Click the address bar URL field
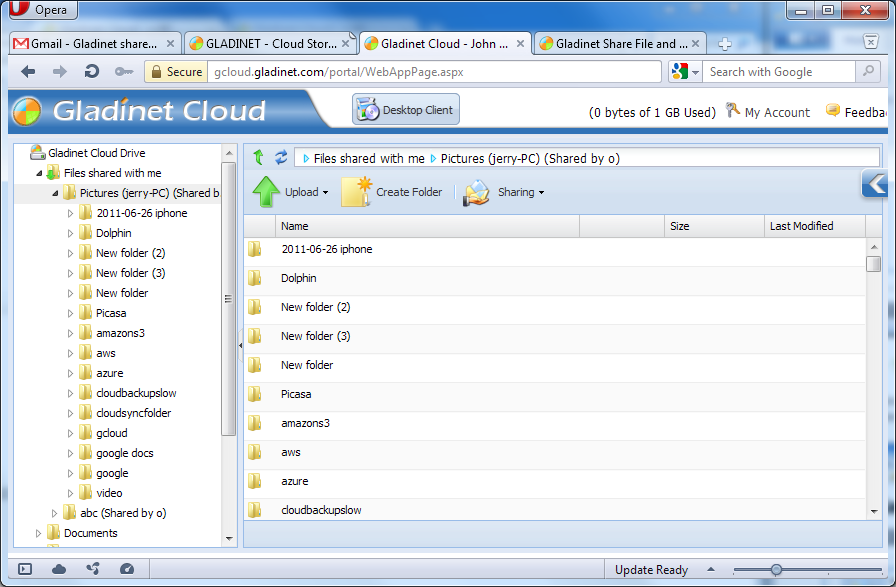This screenshot has width=896, height=587. pos(434,72)
